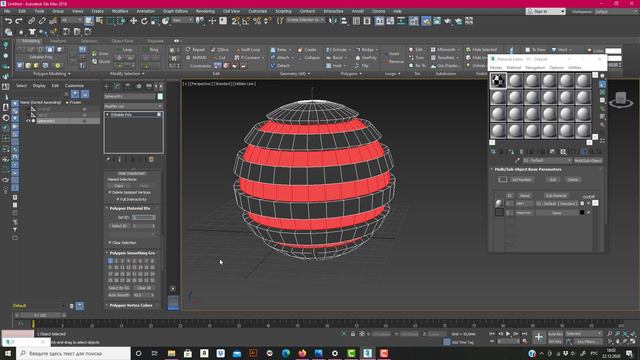Toggle the 3D Snaps icon

tap(236, 21)
